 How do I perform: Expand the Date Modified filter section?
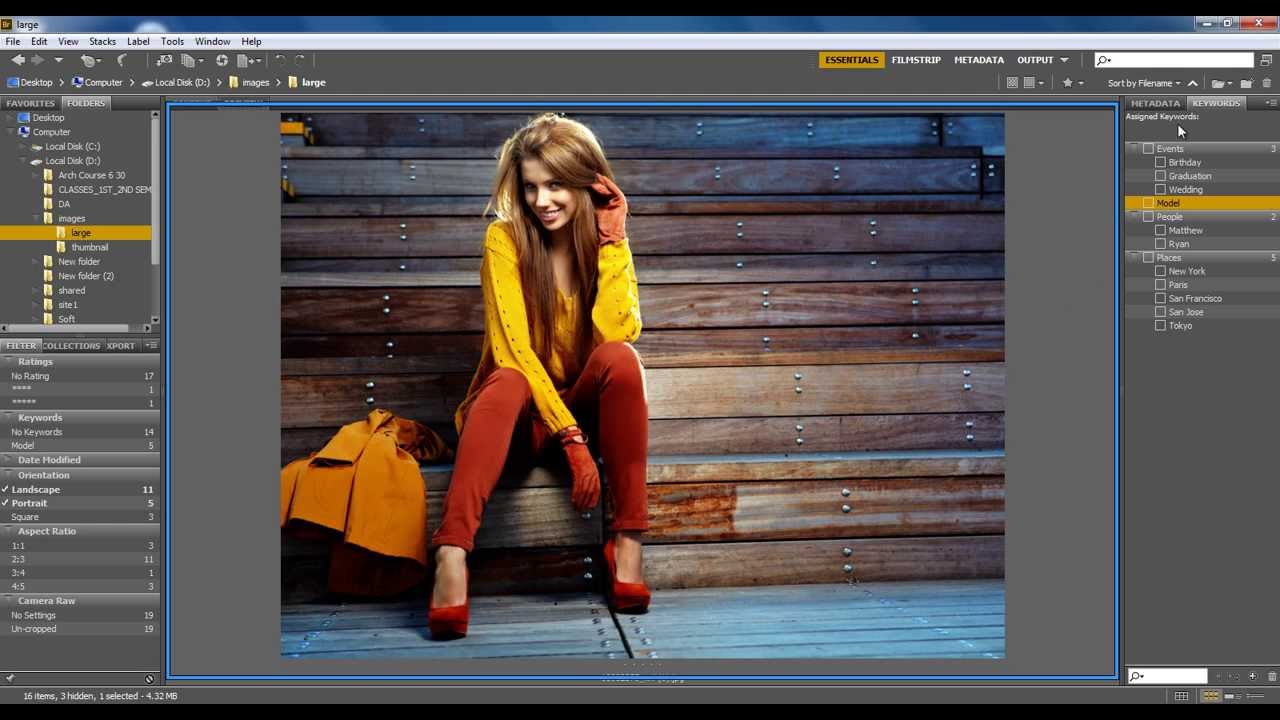[x=10, y=460]
